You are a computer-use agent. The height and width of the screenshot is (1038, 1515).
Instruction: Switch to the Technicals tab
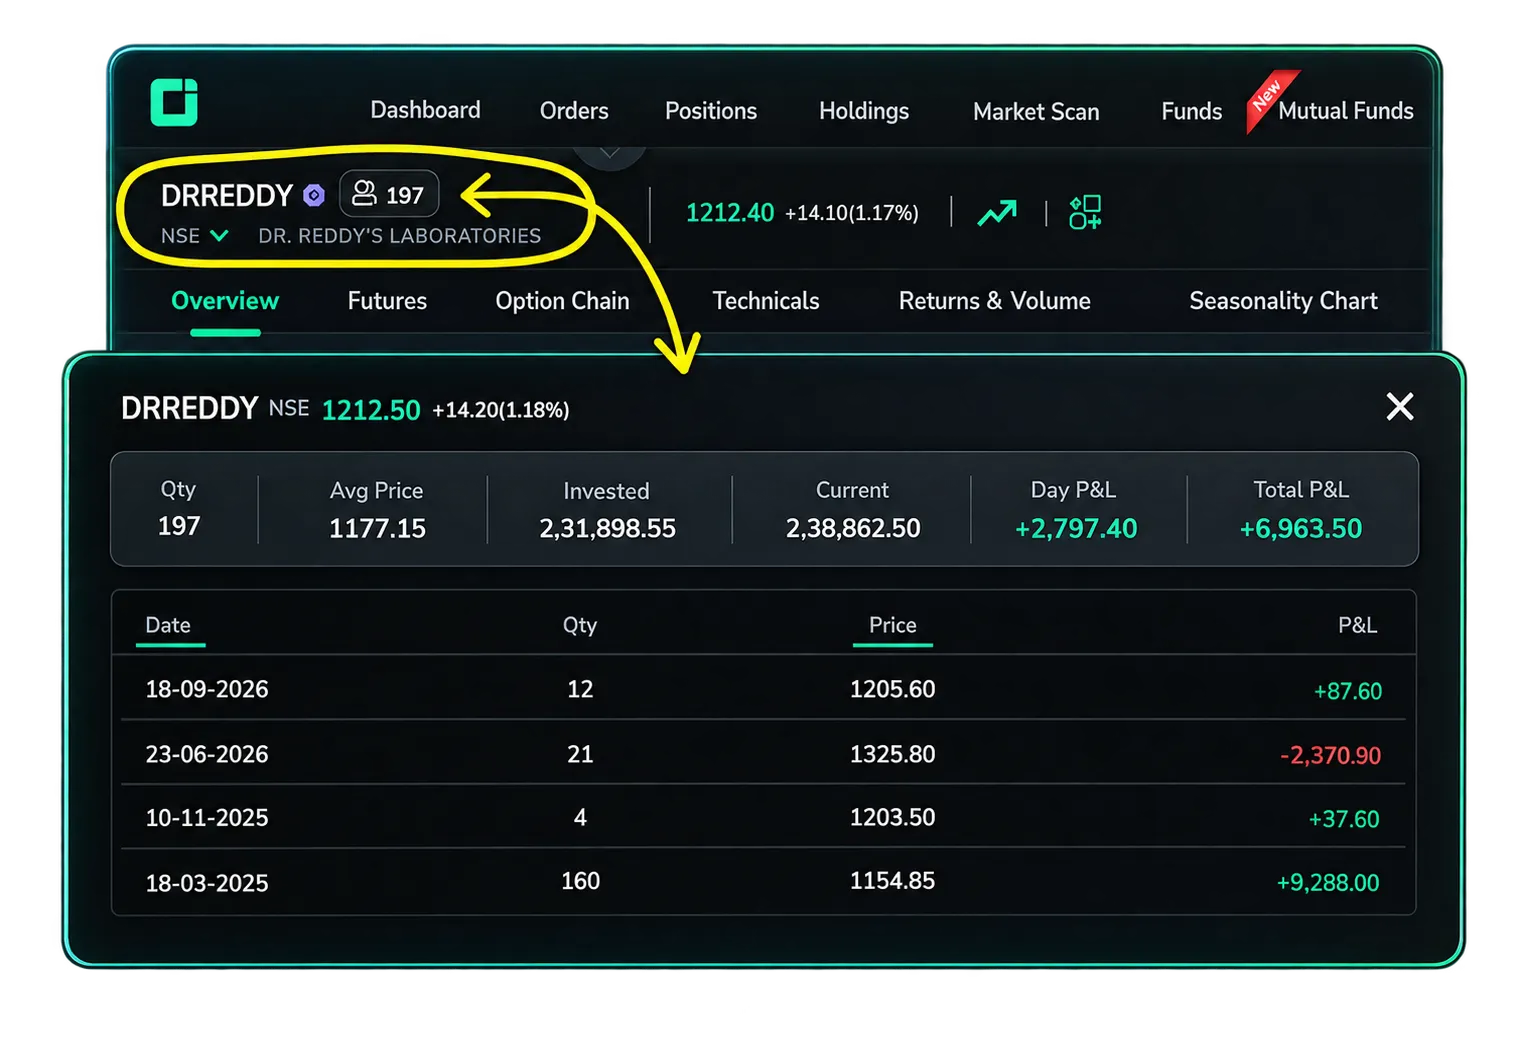click(x=766, y=301)
